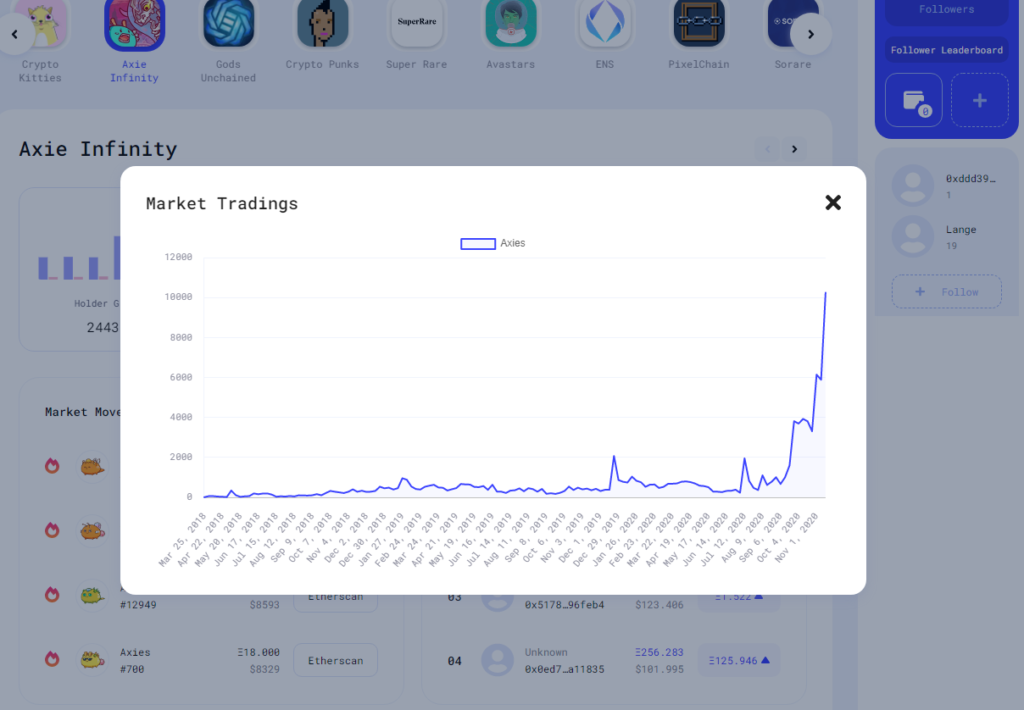Image resolution: width=1024 pixels, height=710 pixels.
Task: Click the Ξ256.283 value
Action: (x=659, y=653)
